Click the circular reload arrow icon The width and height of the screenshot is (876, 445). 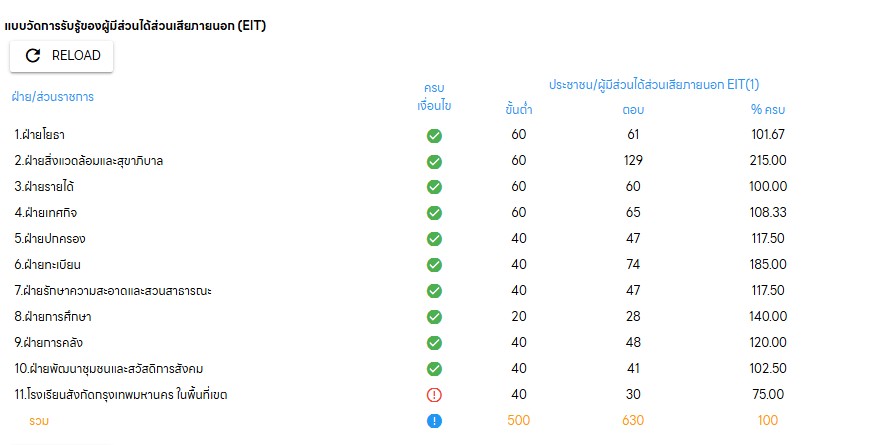pyautogui.click(x=33, y=55)
